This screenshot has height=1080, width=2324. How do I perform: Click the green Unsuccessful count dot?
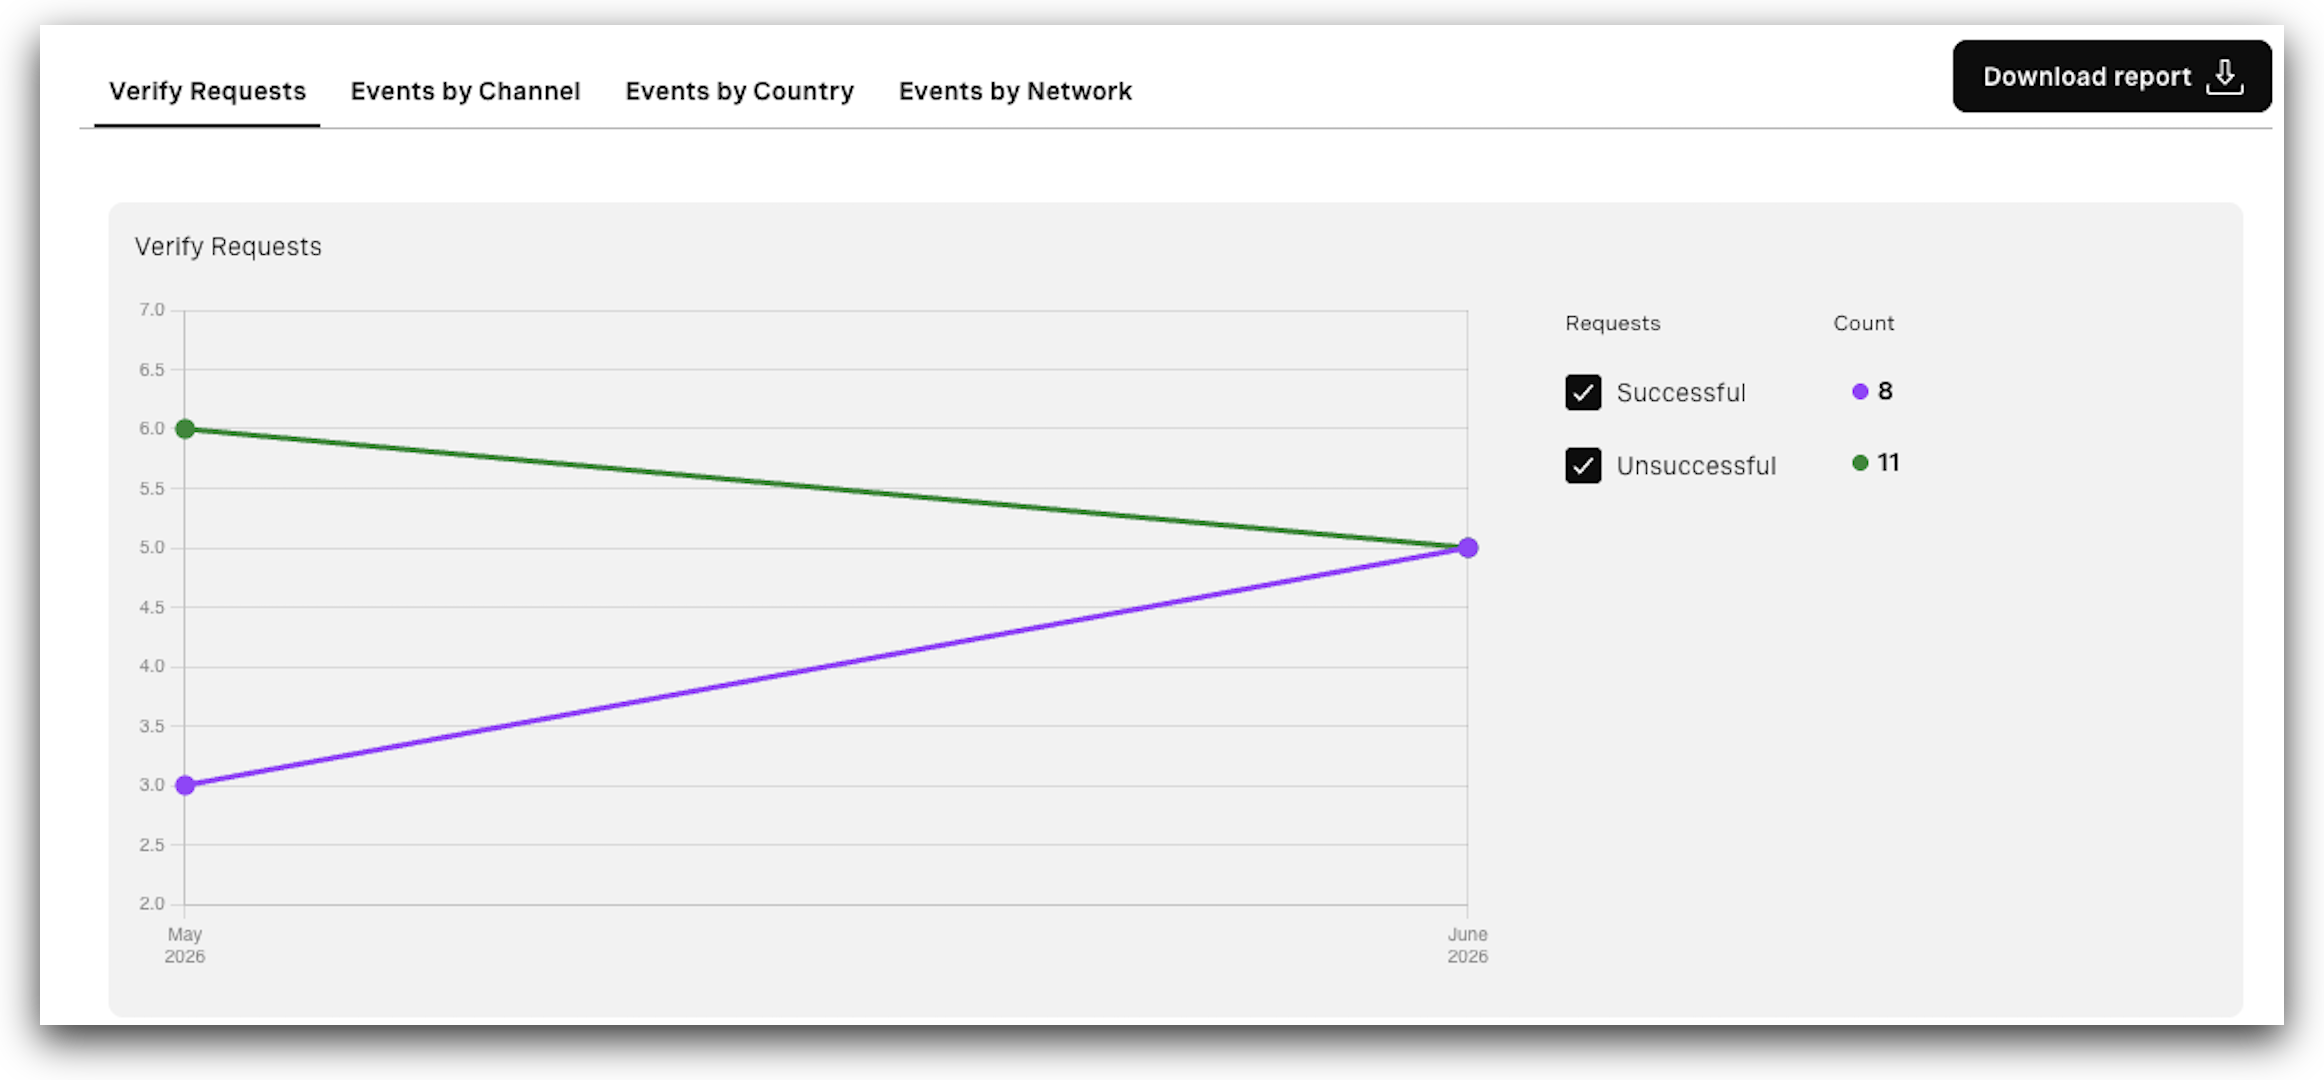[1860, 463]
